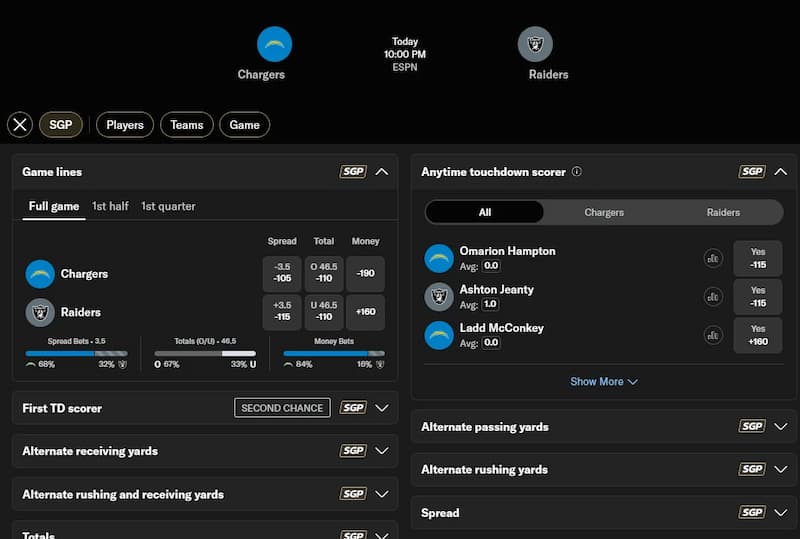This screenshot has height=539, width=800.
Task: Expand Alternate passing yards section
Action: coord(781,426)
